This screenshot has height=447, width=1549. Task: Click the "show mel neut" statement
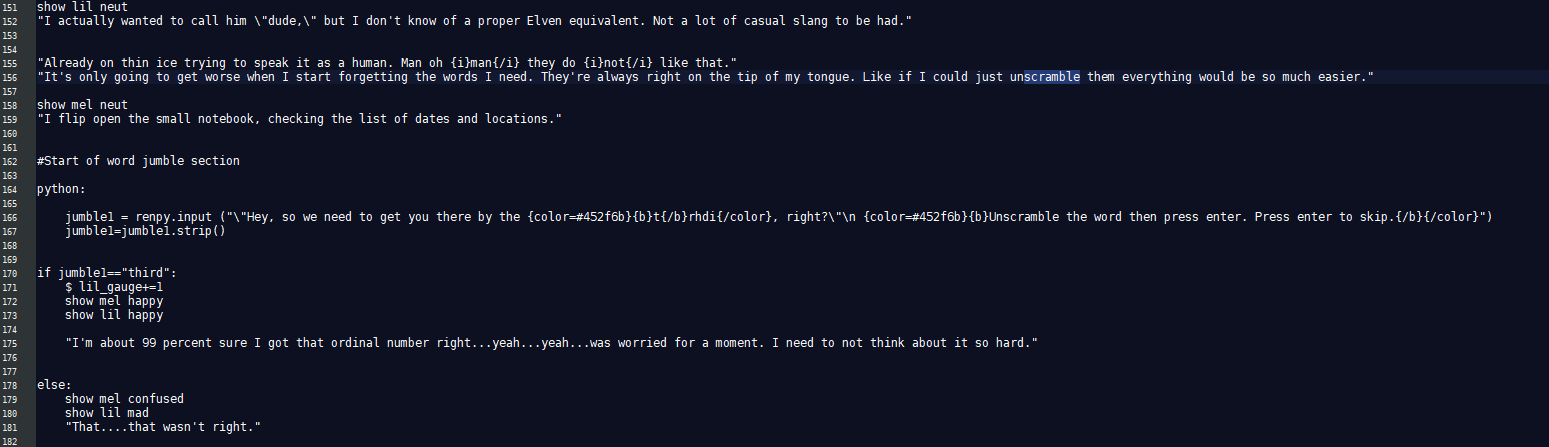[x=82, y=104]
